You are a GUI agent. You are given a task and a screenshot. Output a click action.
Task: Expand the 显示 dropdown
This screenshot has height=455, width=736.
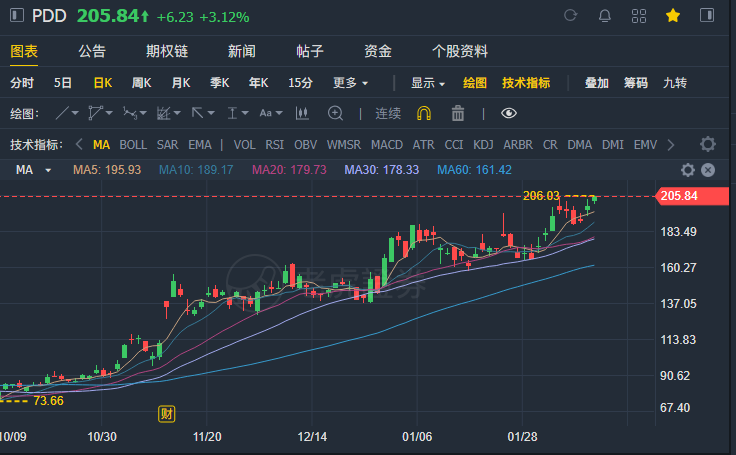point(428,83)
